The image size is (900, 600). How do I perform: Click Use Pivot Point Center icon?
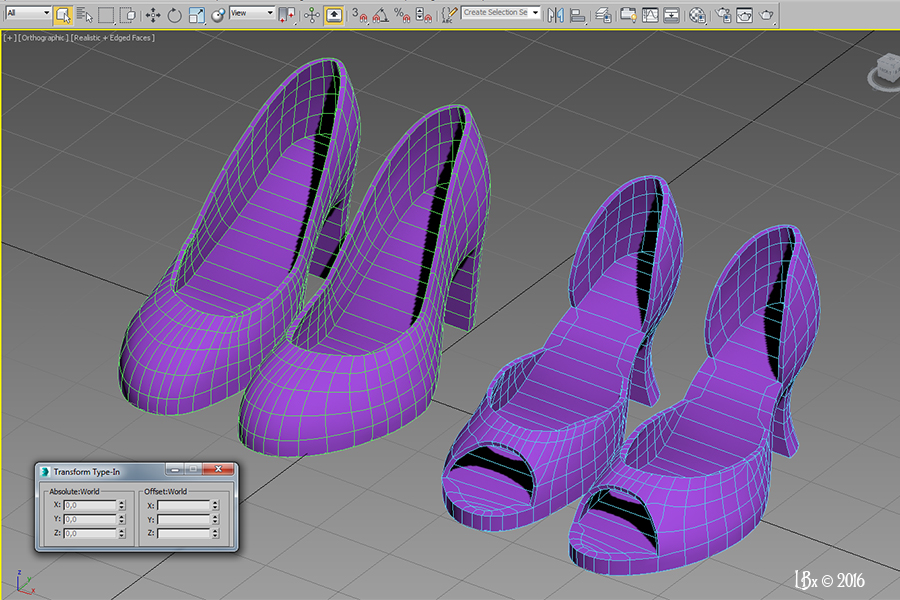286,15
